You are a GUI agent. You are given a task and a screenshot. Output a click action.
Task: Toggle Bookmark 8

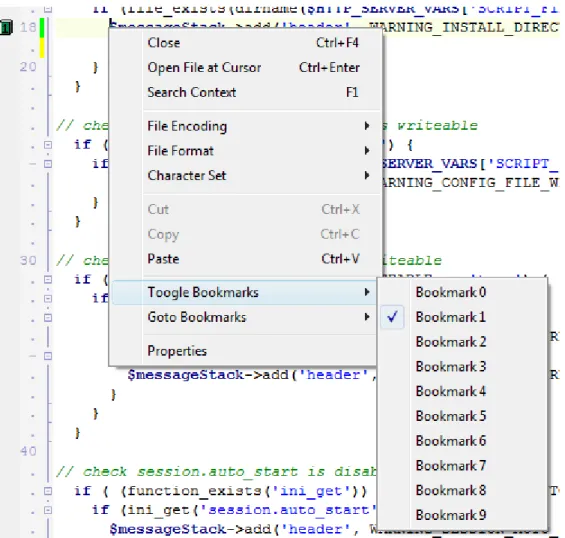tap(463, 490)
